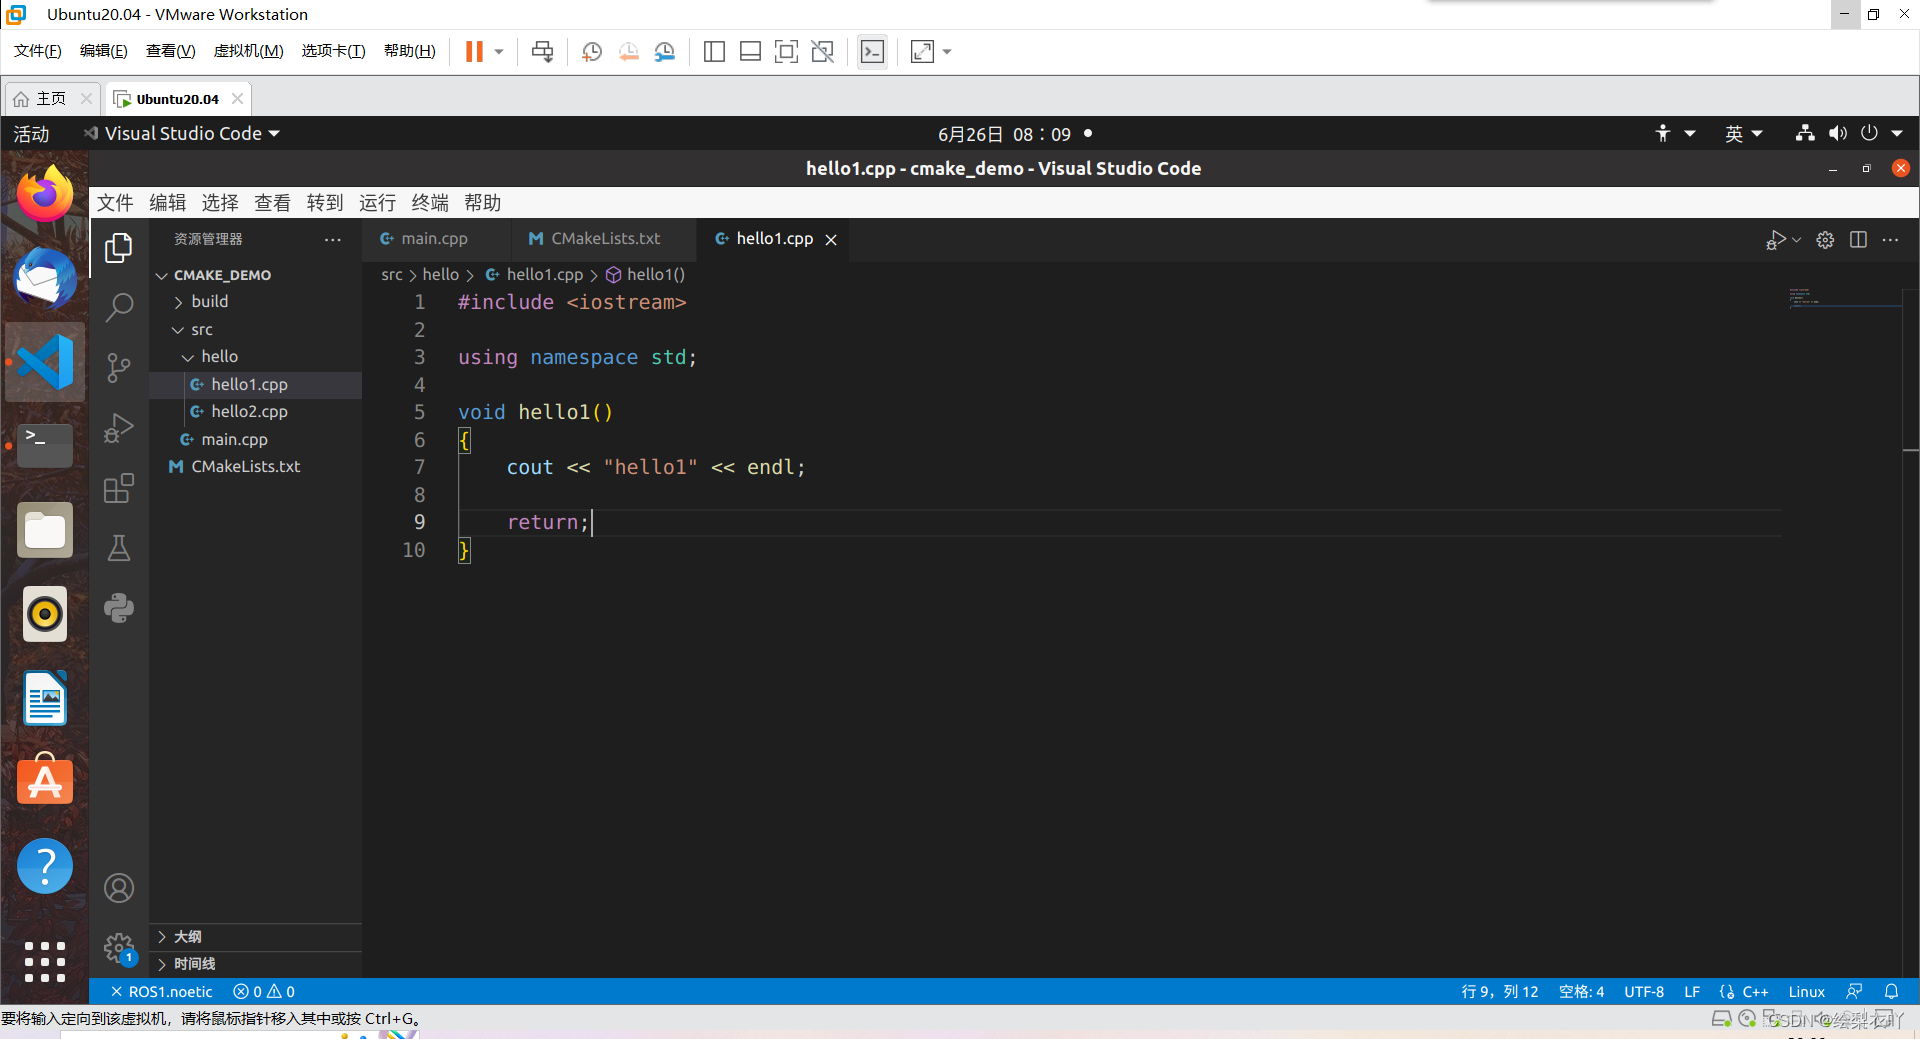The height and width of the screenshot is (1039, 1920).
Task: Open 虚拟机(M) menu in VMware
Action: click(x=249, y=51)
